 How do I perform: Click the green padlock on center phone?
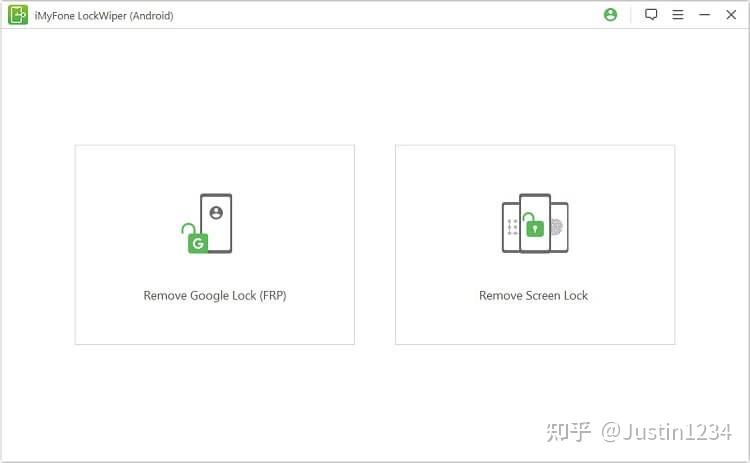[535, 228]
